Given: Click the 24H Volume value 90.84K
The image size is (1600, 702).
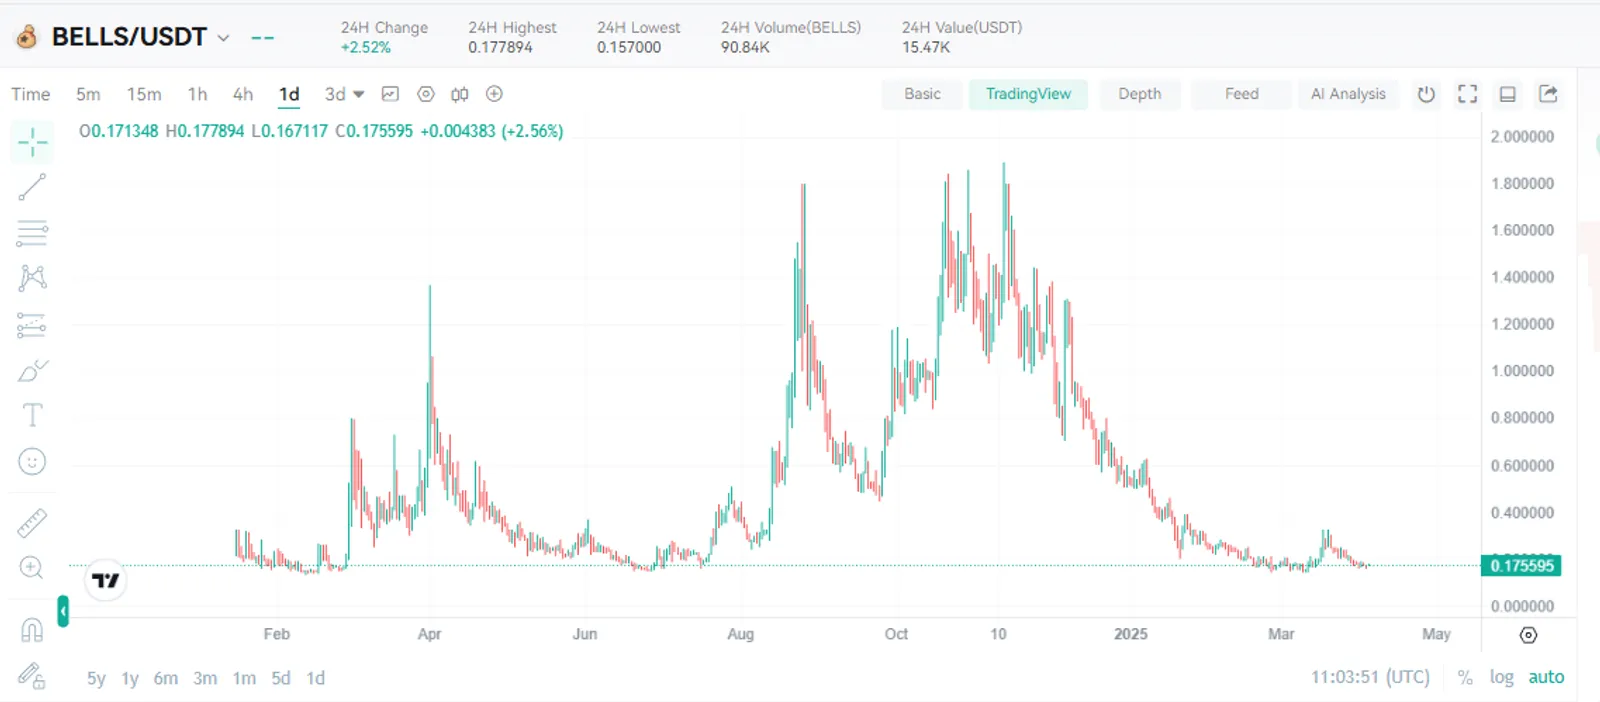Looking at the screenshot, I should [745, 47].
